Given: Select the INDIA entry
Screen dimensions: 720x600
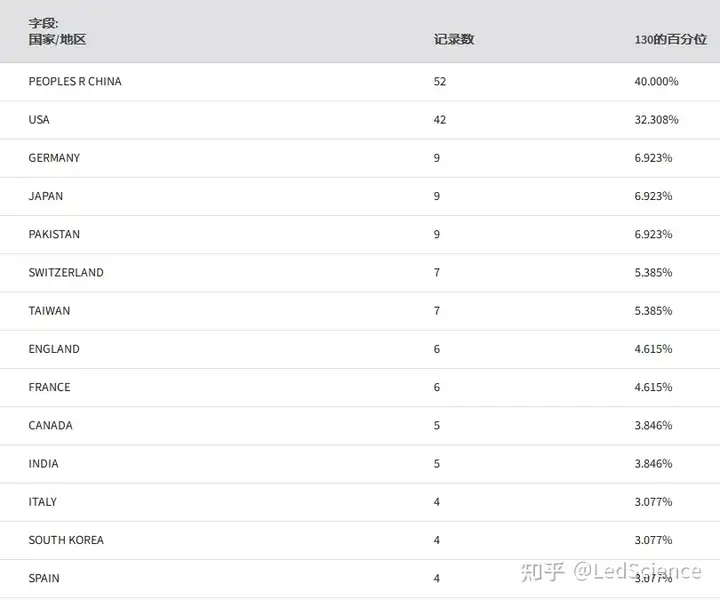Looking at the screenshot, I should tap(43, 464).
